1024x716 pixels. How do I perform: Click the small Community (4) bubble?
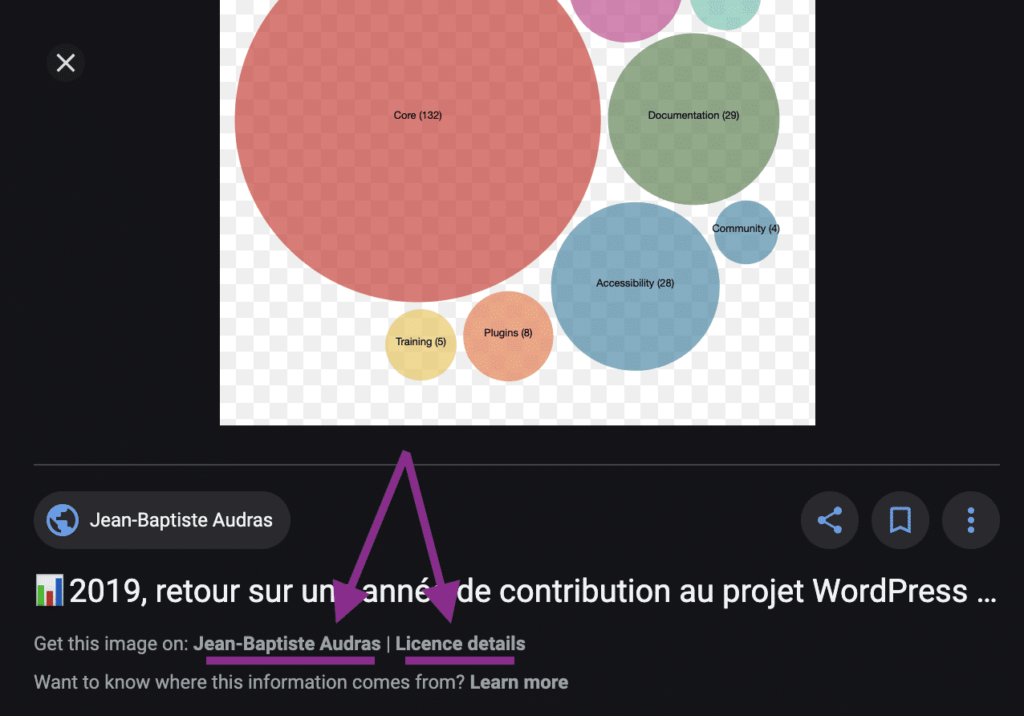pyautogui.click(x=746, y=232)
